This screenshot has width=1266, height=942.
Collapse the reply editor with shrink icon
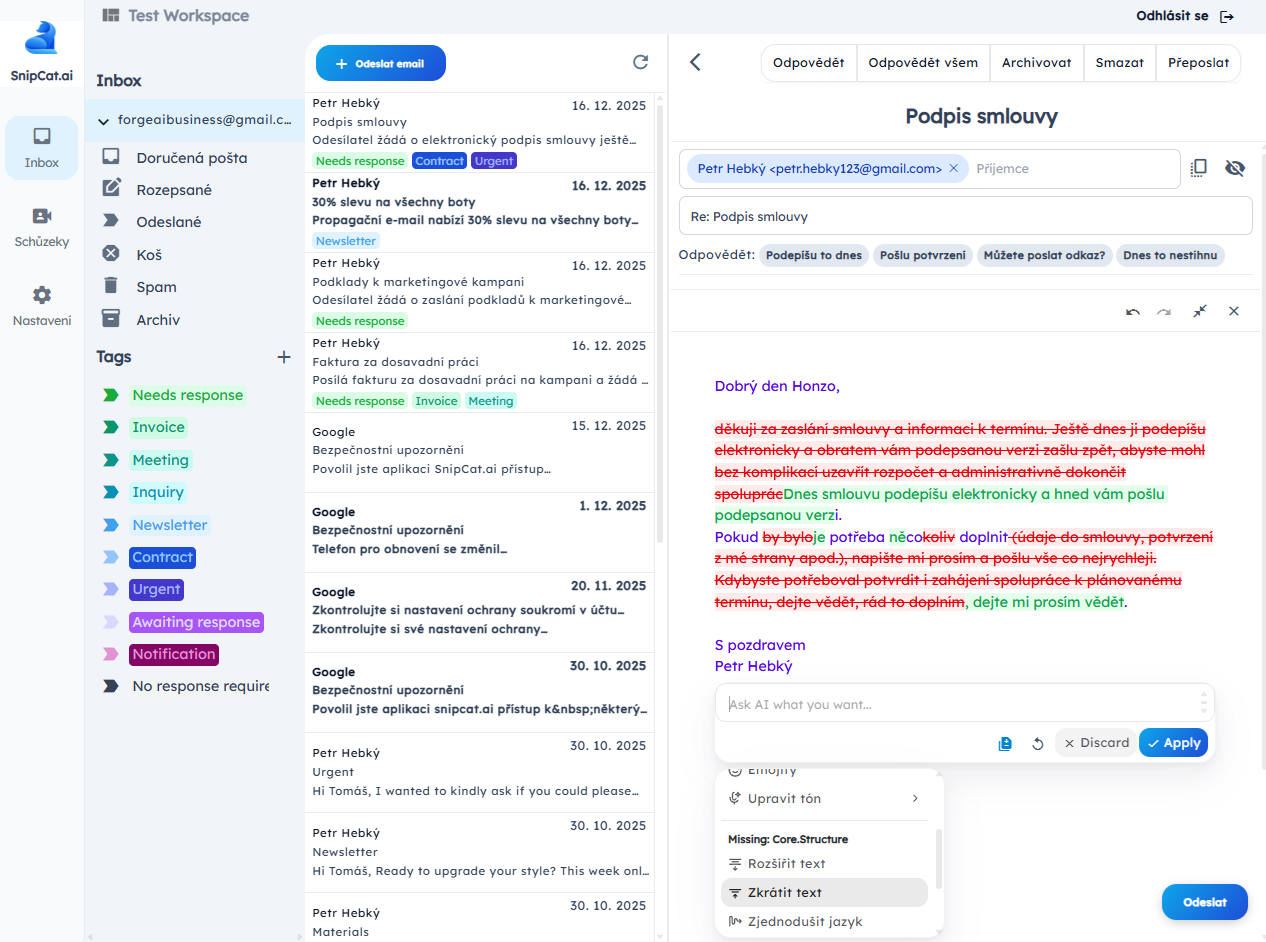coord(1199,311)
